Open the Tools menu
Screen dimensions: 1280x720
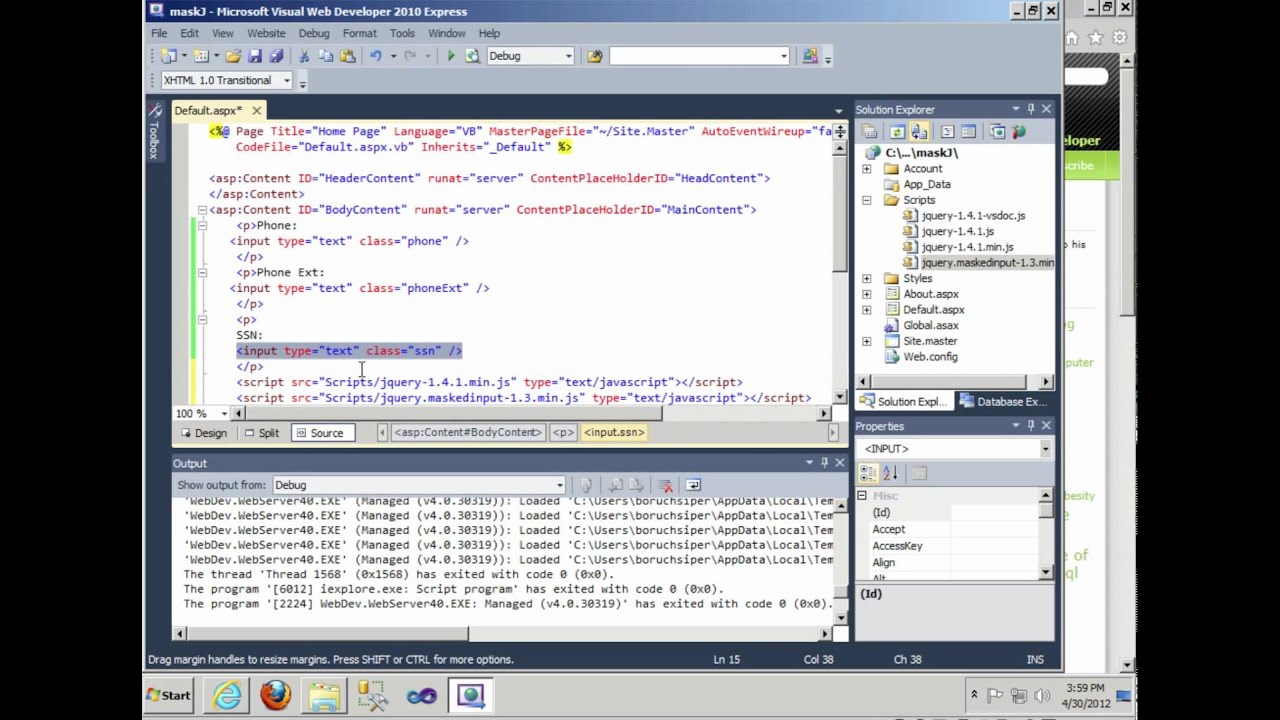tap(402, 33)
